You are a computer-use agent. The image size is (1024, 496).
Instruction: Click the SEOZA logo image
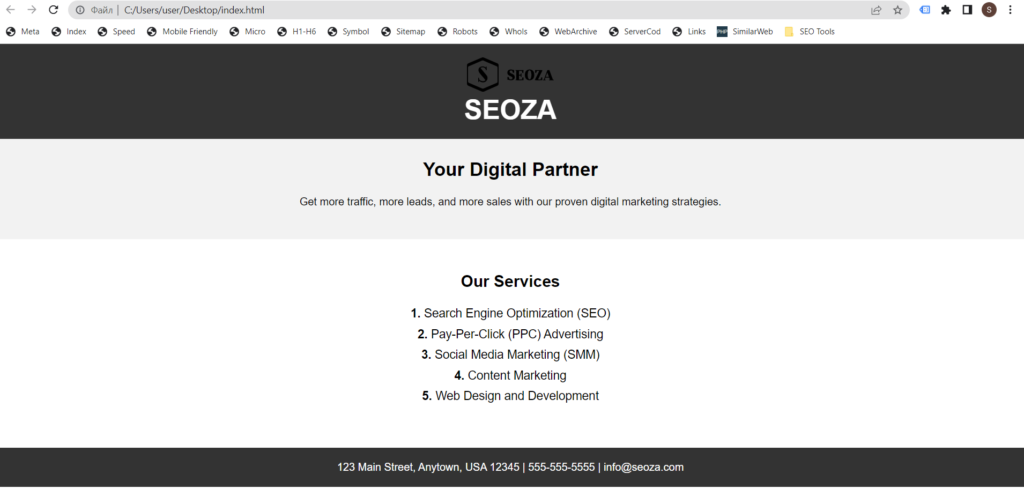(510, 74)
